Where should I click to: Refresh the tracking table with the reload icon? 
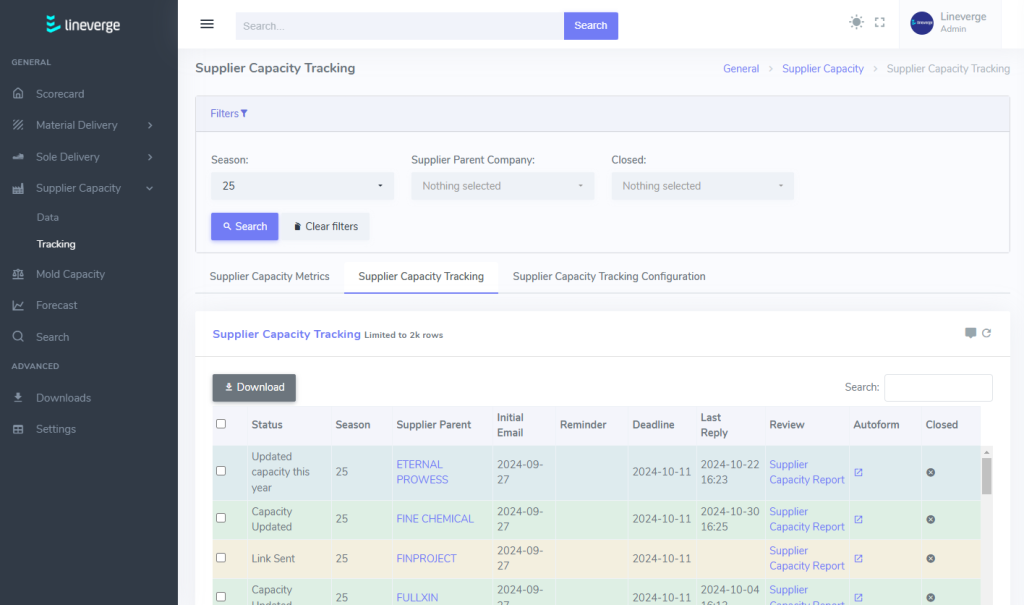988,334
